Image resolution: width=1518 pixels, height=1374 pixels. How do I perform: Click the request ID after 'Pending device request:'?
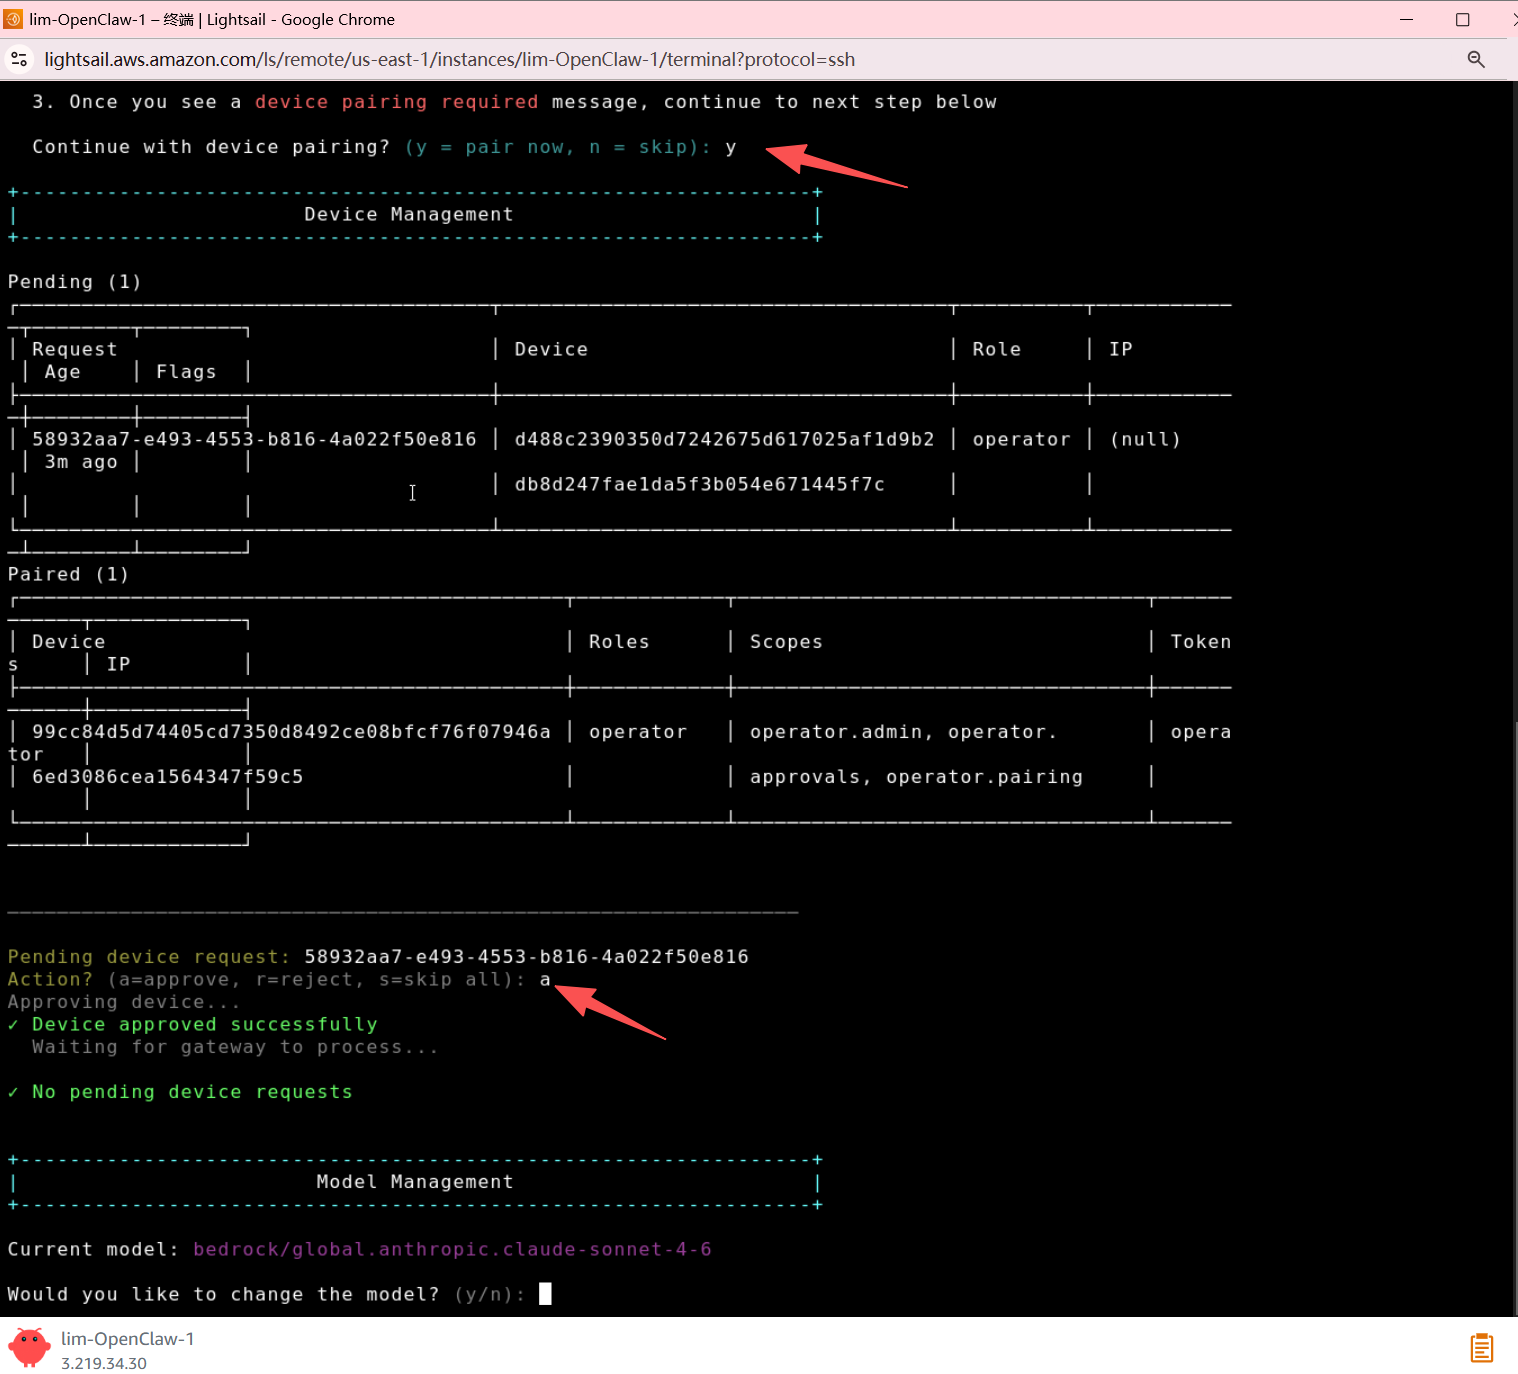(x=526, y=957)
